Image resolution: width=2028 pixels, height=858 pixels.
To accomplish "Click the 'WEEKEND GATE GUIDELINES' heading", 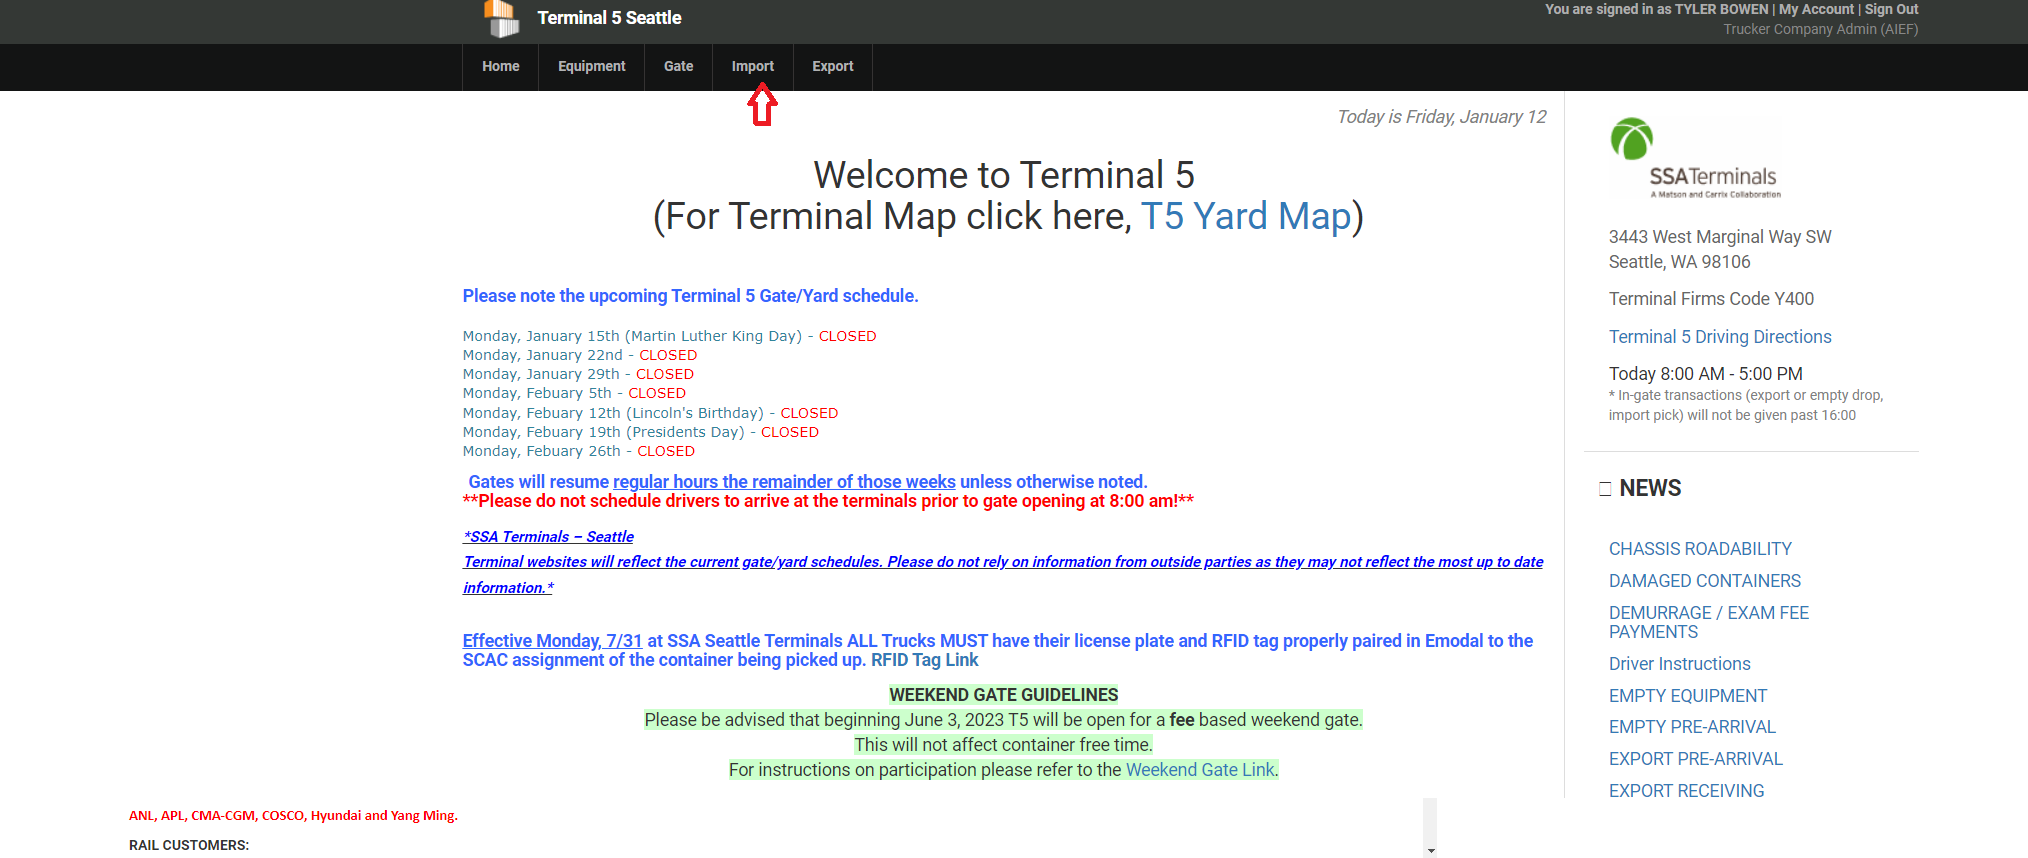I will pos(1004,695).
